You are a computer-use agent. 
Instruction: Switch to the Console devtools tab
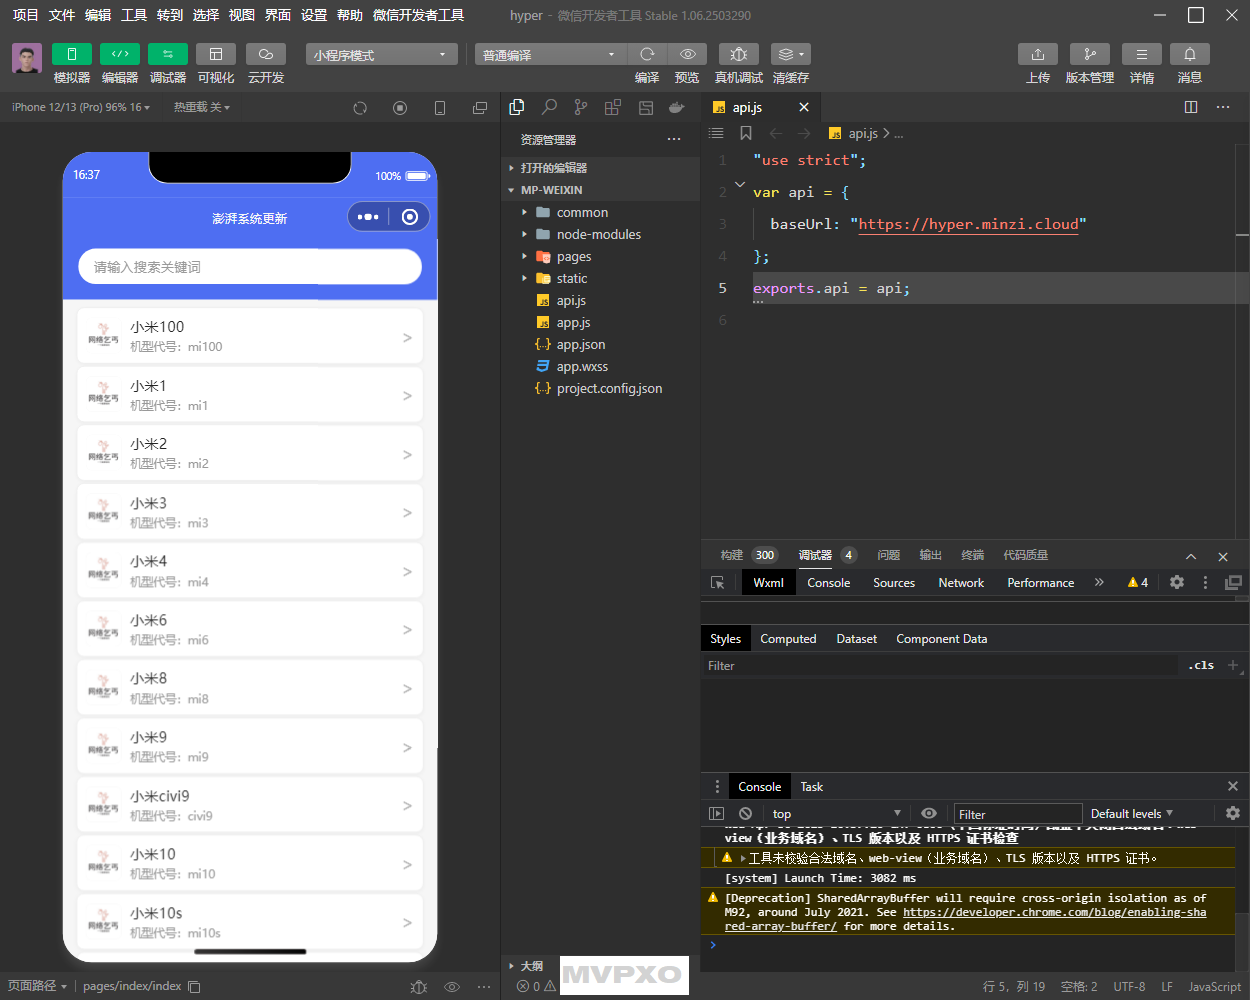[x=829, y=583]
